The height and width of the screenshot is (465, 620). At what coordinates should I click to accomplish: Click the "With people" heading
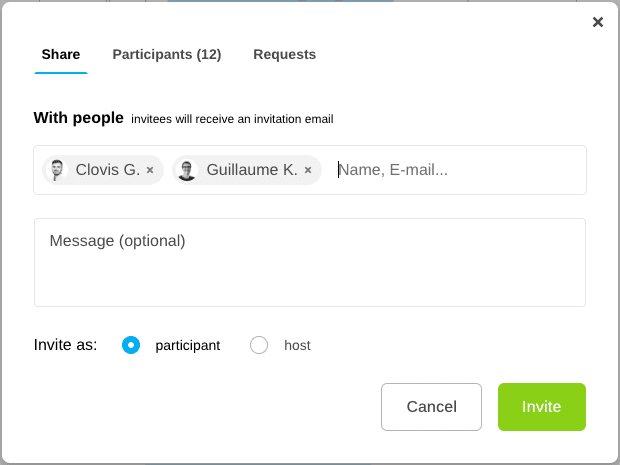79,118
